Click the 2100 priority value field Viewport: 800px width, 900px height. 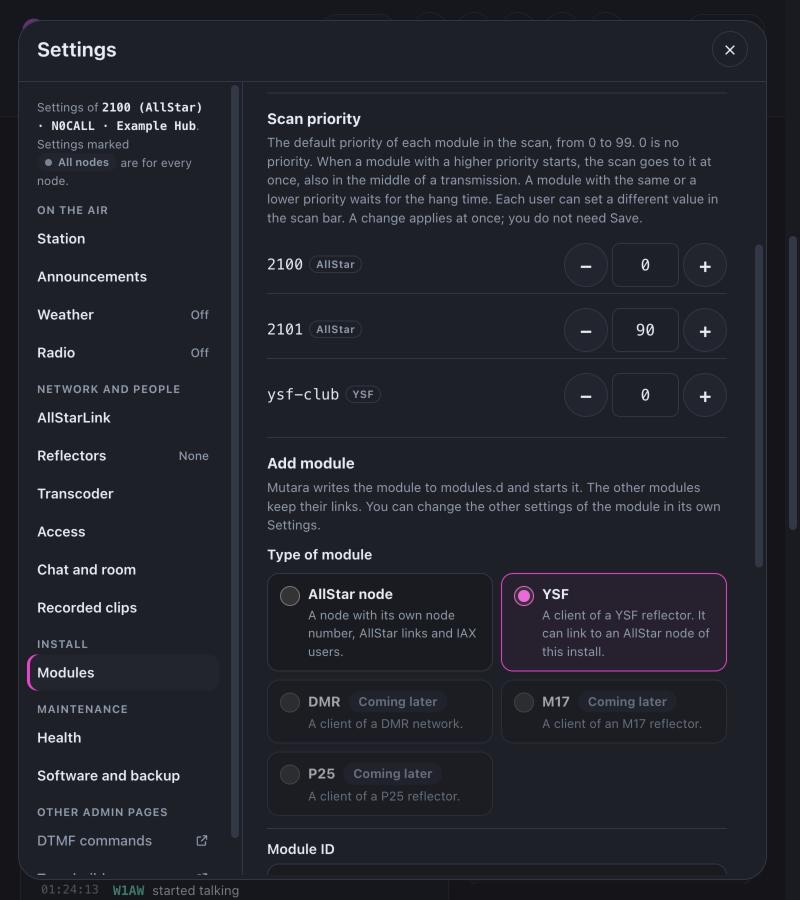click(645, 265)
